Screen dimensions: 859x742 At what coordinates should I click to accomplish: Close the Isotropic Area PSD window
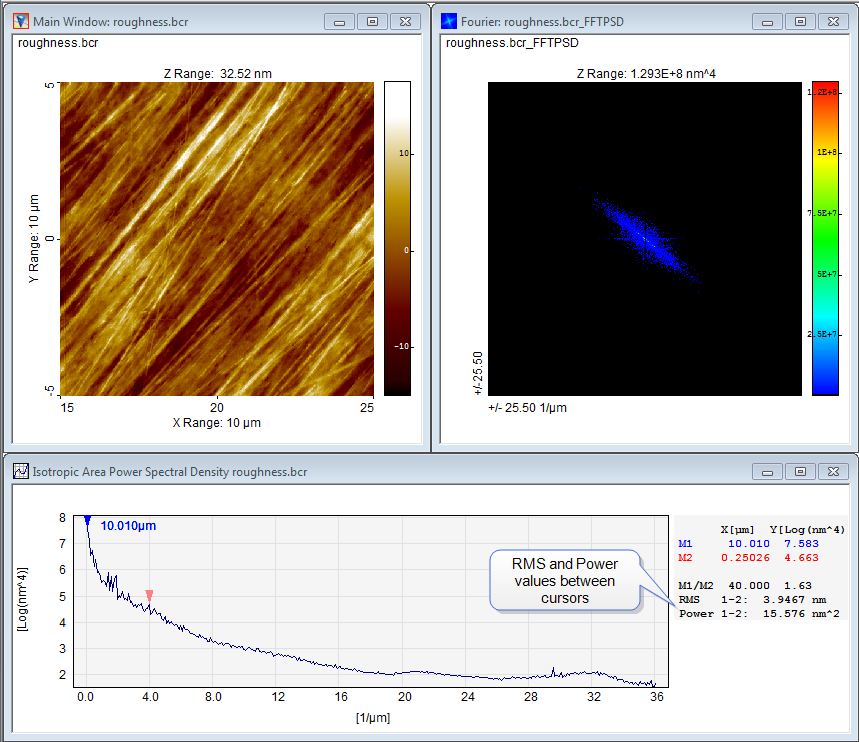[x=833, y=472]
